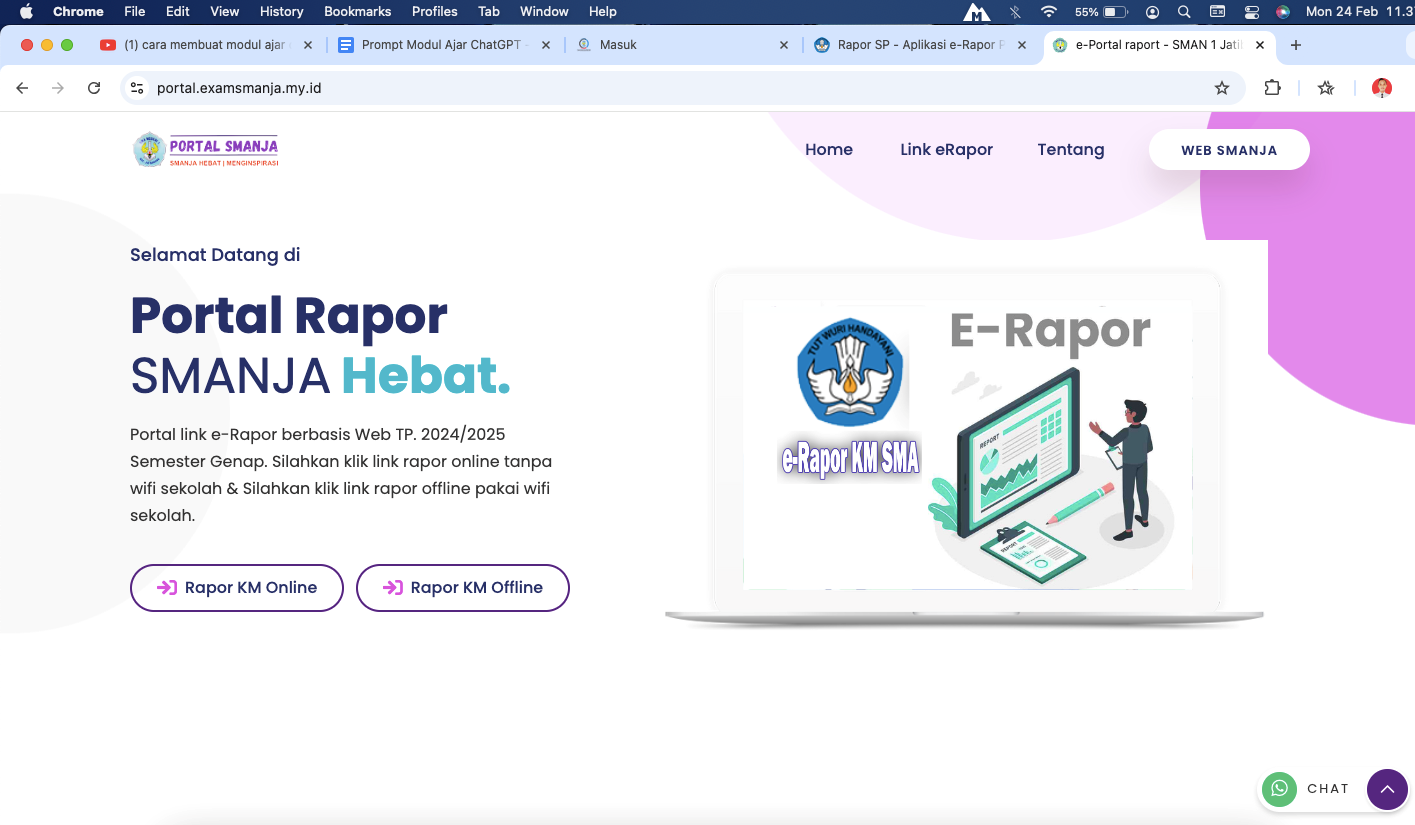Open Control Center in menu bar
Viewport: 1415px width, 825px height.
click(x=1251, y=12)
